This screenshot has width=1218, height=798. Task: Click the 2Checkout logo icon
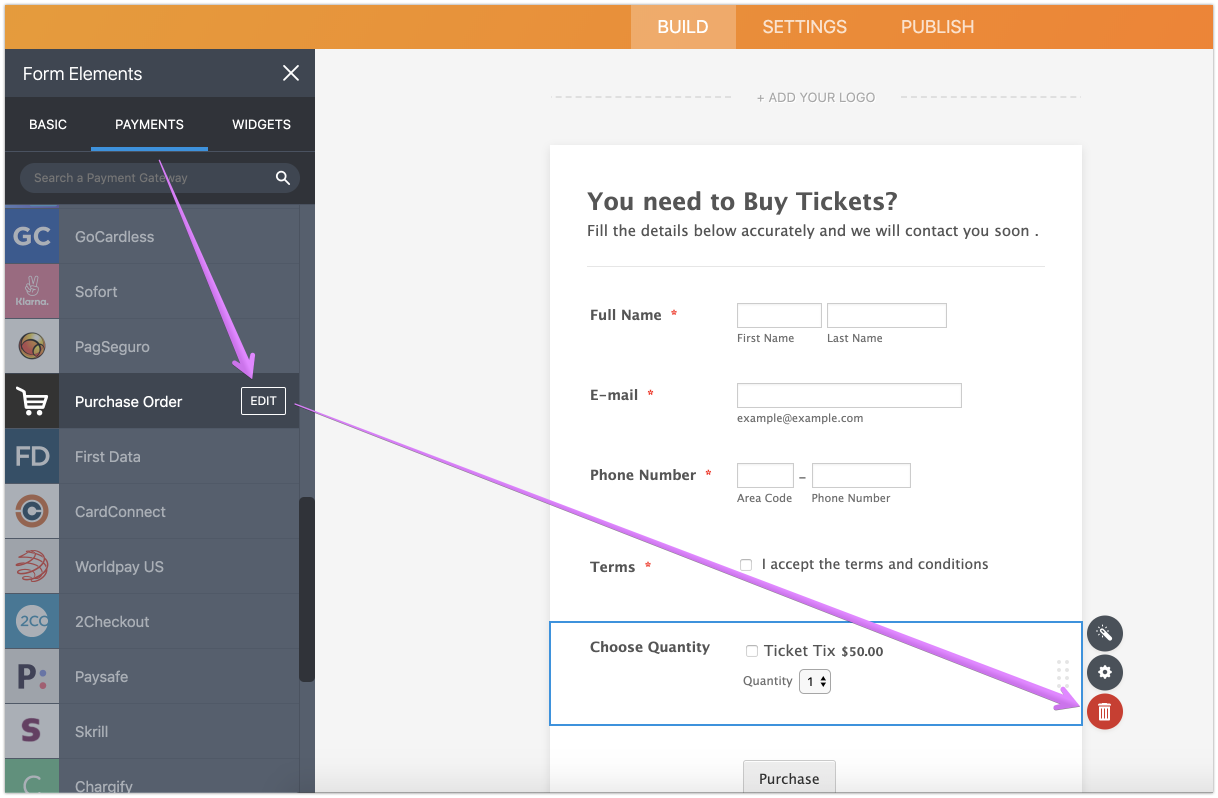pyautogui.click(x=32, y=622)
